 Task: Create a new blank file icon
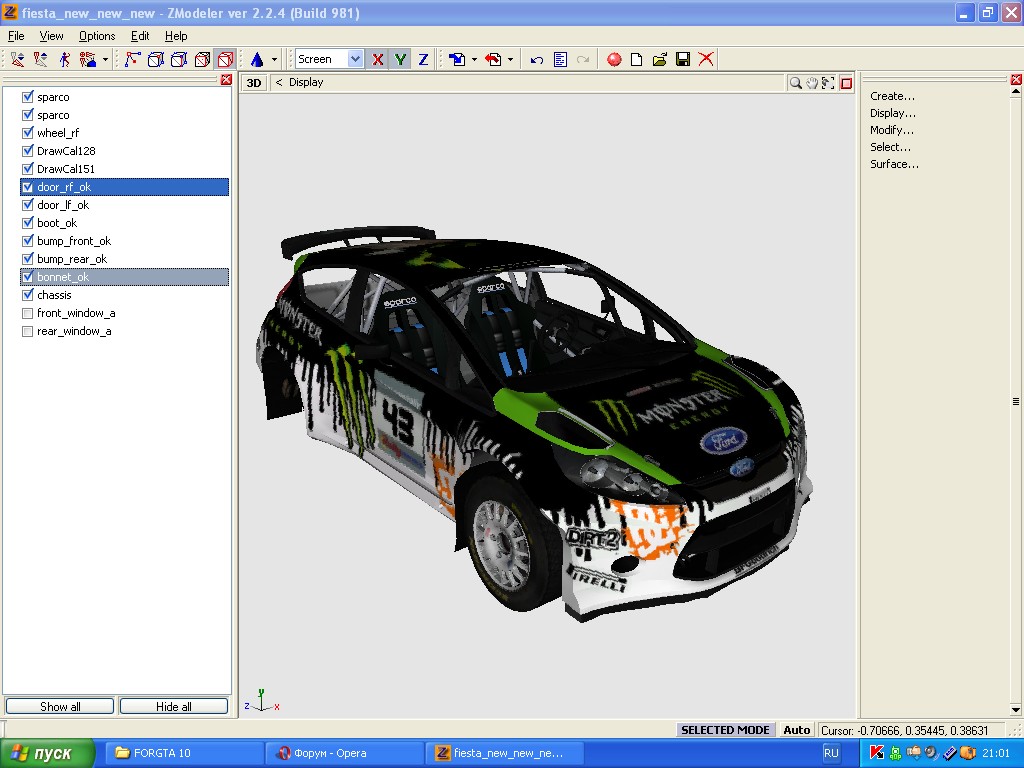(637, 59)
